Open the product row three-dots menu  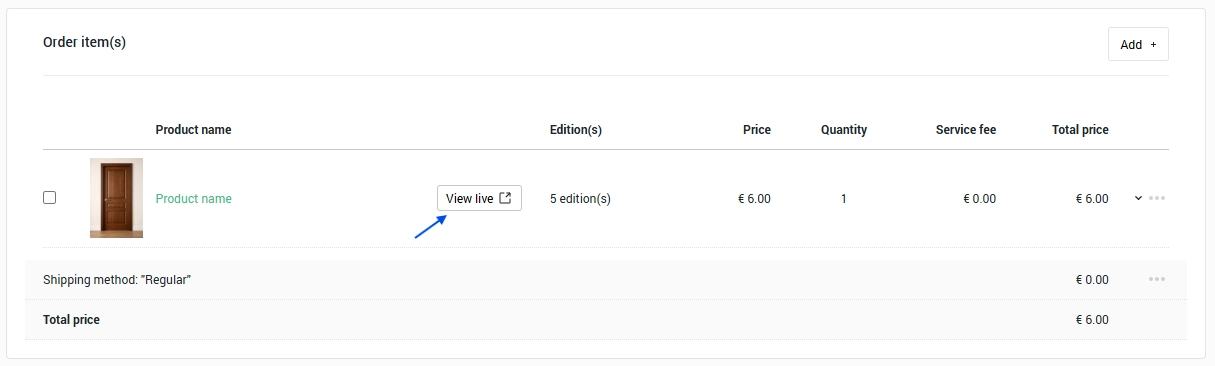click(1157, 198)
